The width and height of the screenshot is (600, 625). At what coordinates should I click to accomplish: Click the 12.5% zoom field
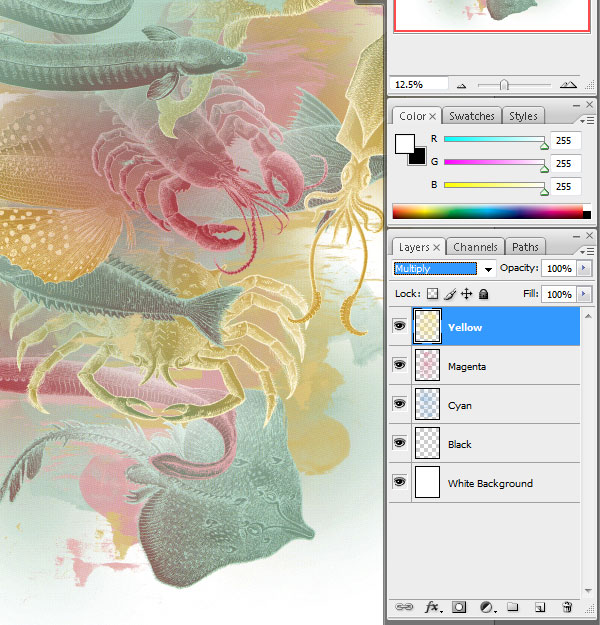pyautogui.click(x=419, y=84)
